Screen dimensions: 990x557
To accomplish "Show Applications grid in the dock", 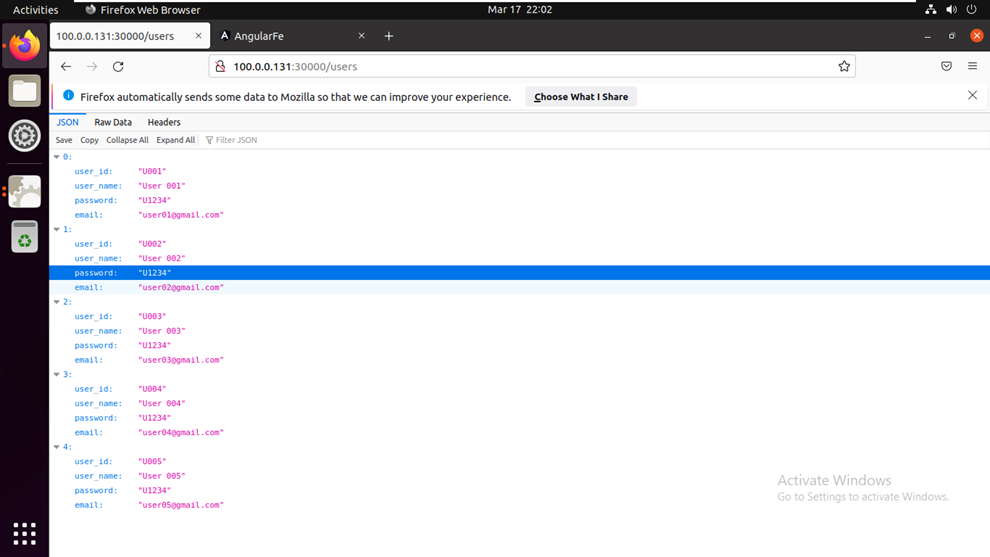I will click(x=25, y=534).
